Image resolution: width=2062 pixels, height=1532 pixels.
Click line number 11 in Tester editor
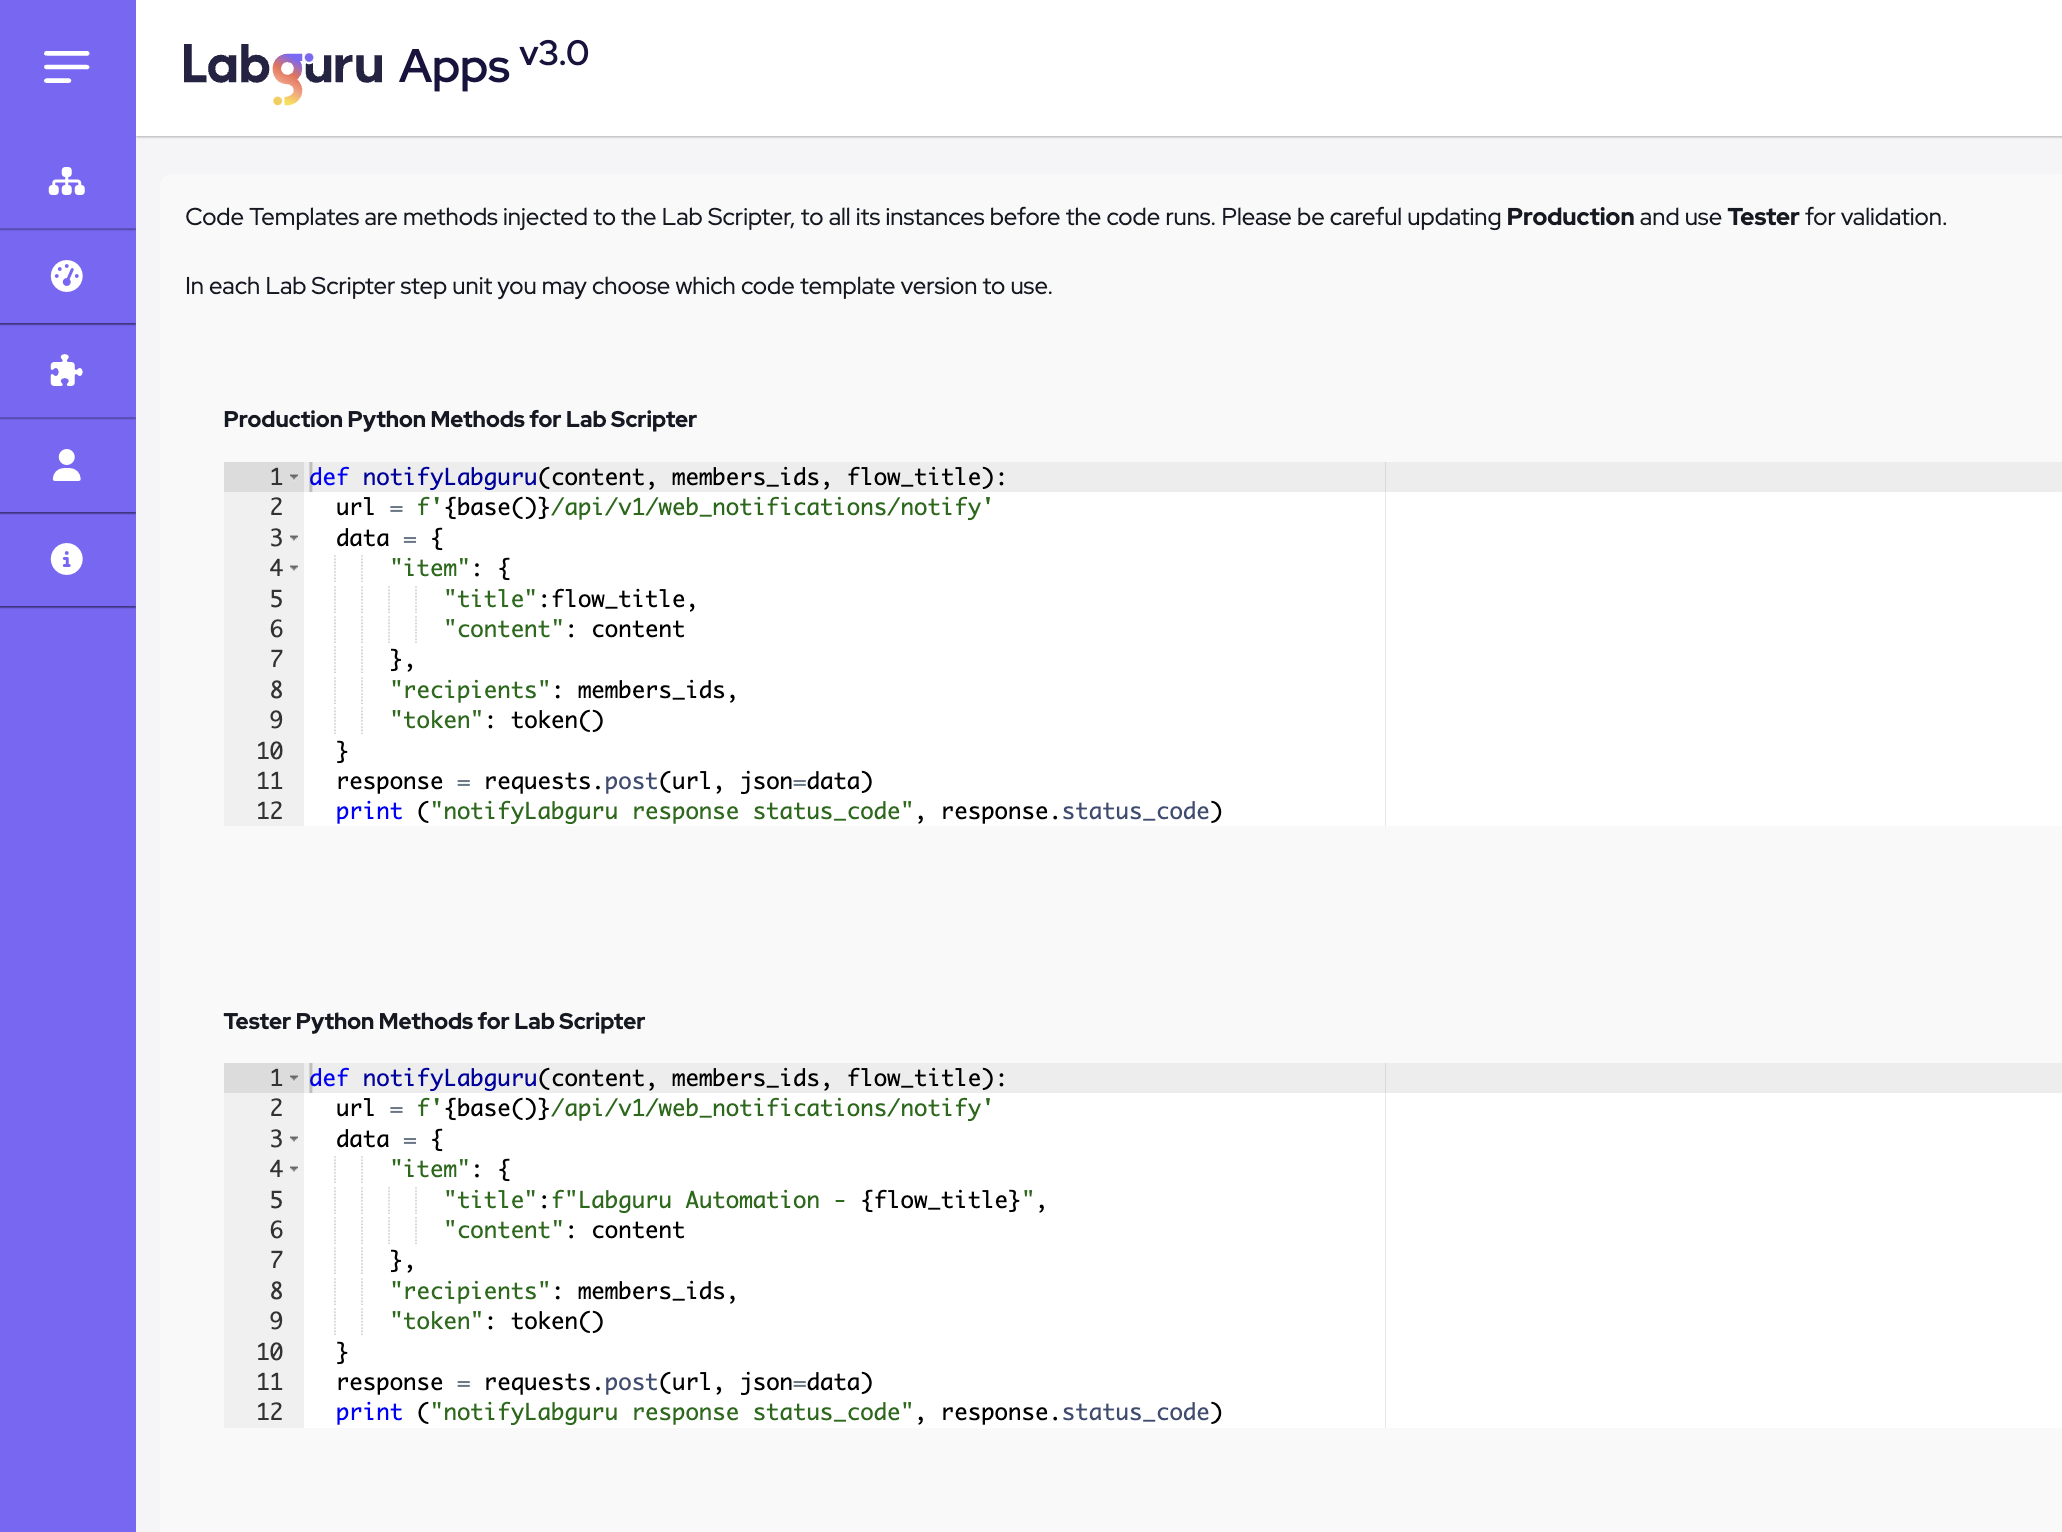tap(270, 1382)
